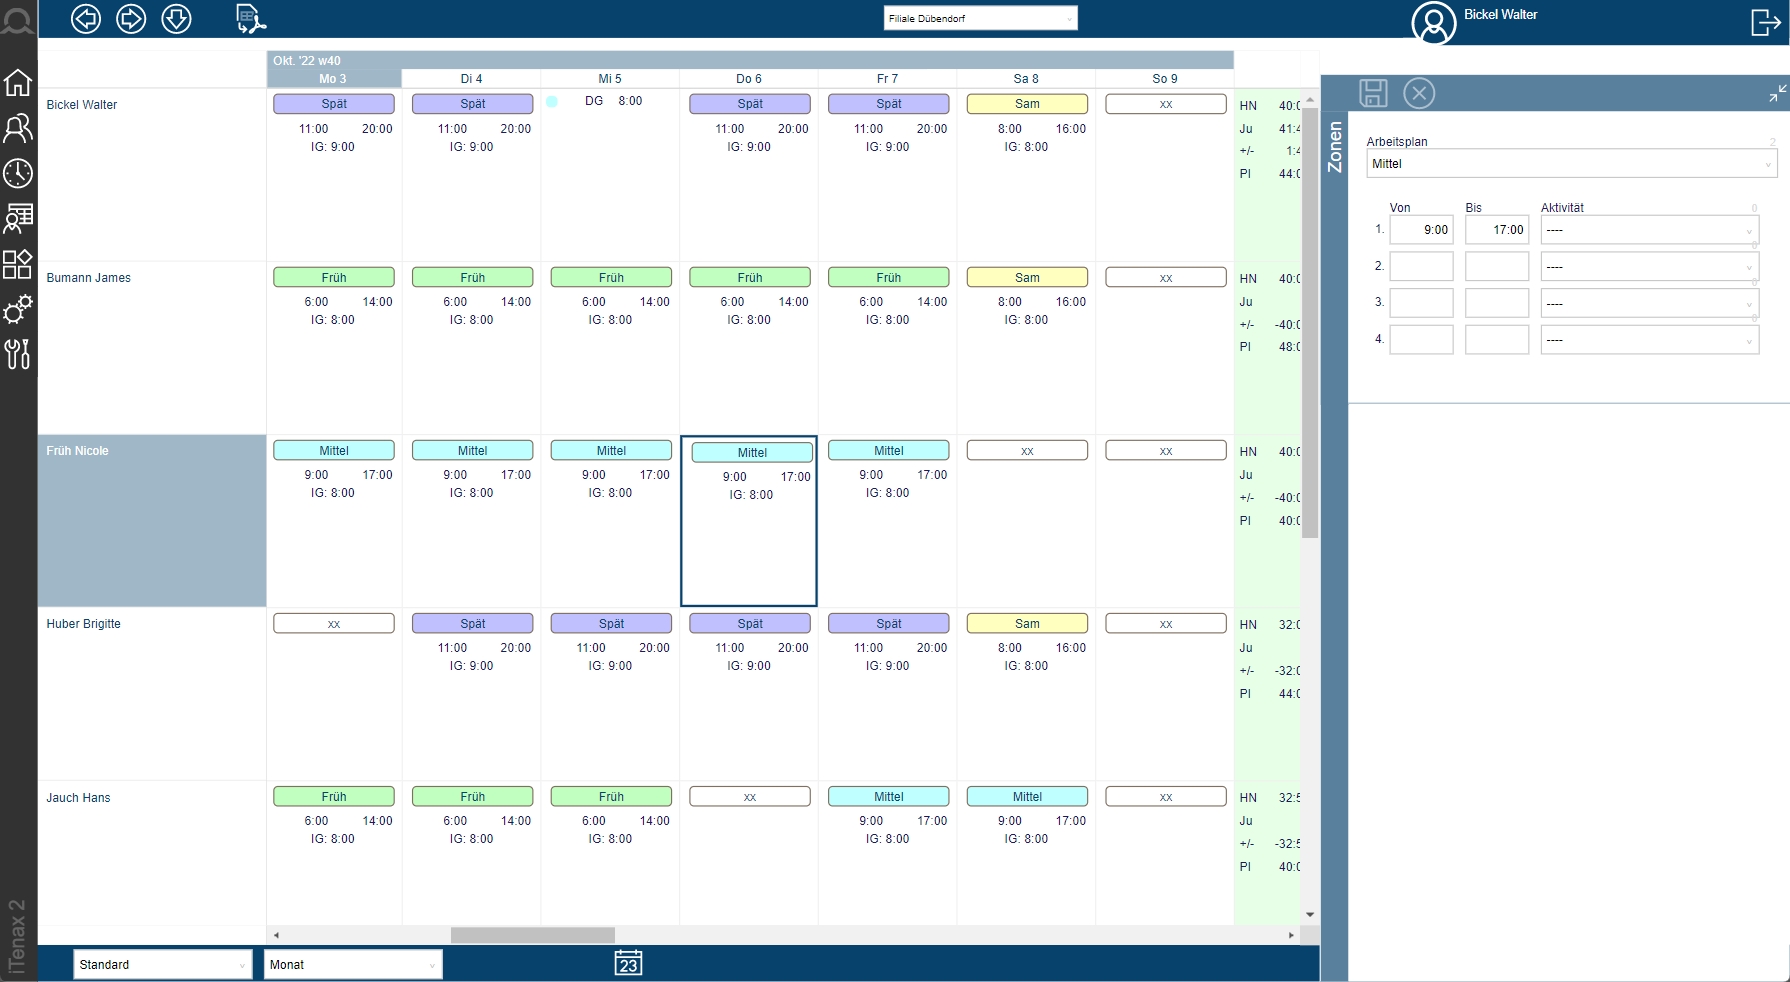Open the Filiale Dübendorf branch dropdown
Screen dimensions: 1790x982
[980, 18]
